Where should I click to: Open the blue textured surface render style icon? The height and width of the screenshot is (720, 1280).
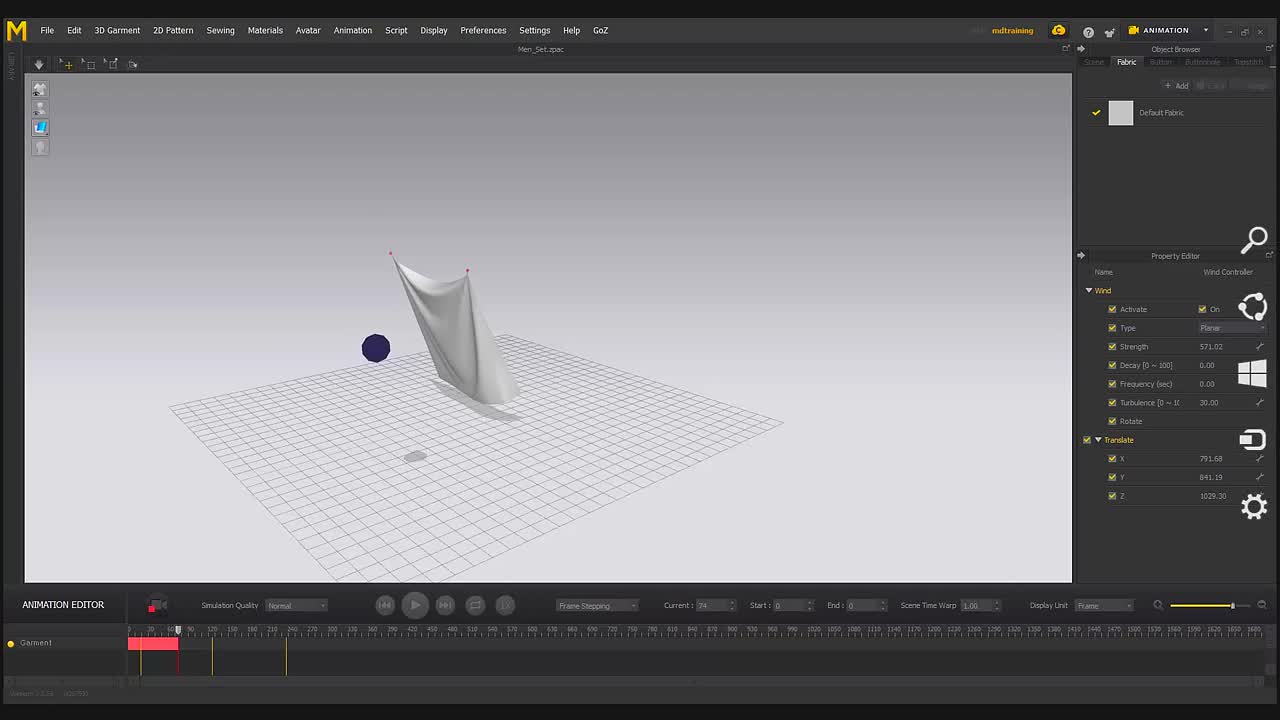(x=40, y=127)
